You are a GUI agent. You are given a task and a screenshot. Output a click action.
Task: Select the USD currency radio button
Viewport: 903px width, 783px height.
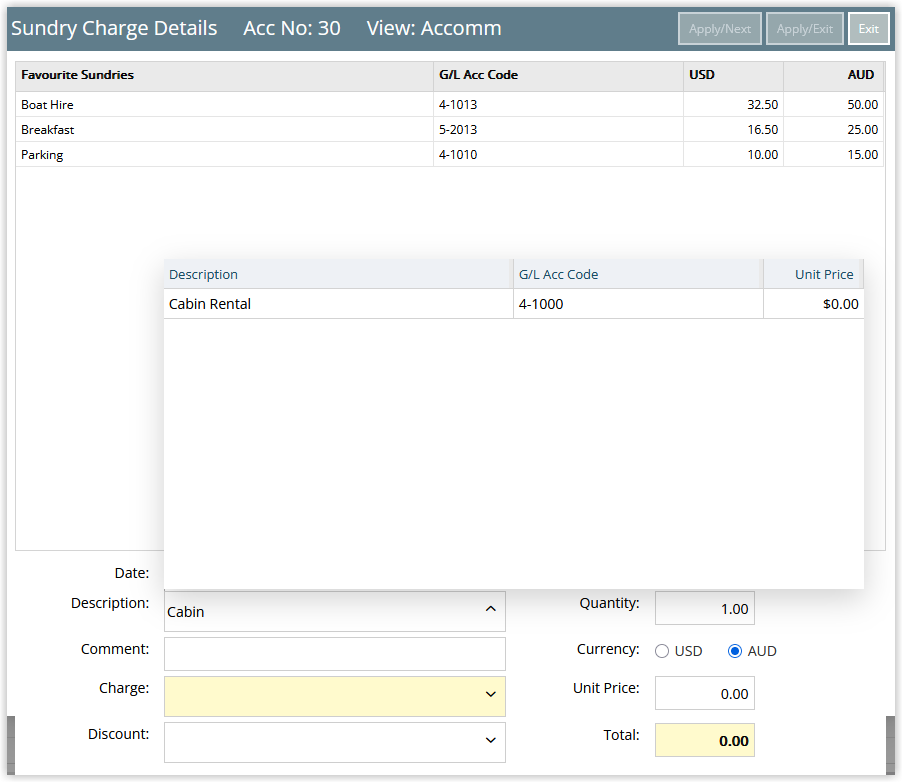coord(662,651)
